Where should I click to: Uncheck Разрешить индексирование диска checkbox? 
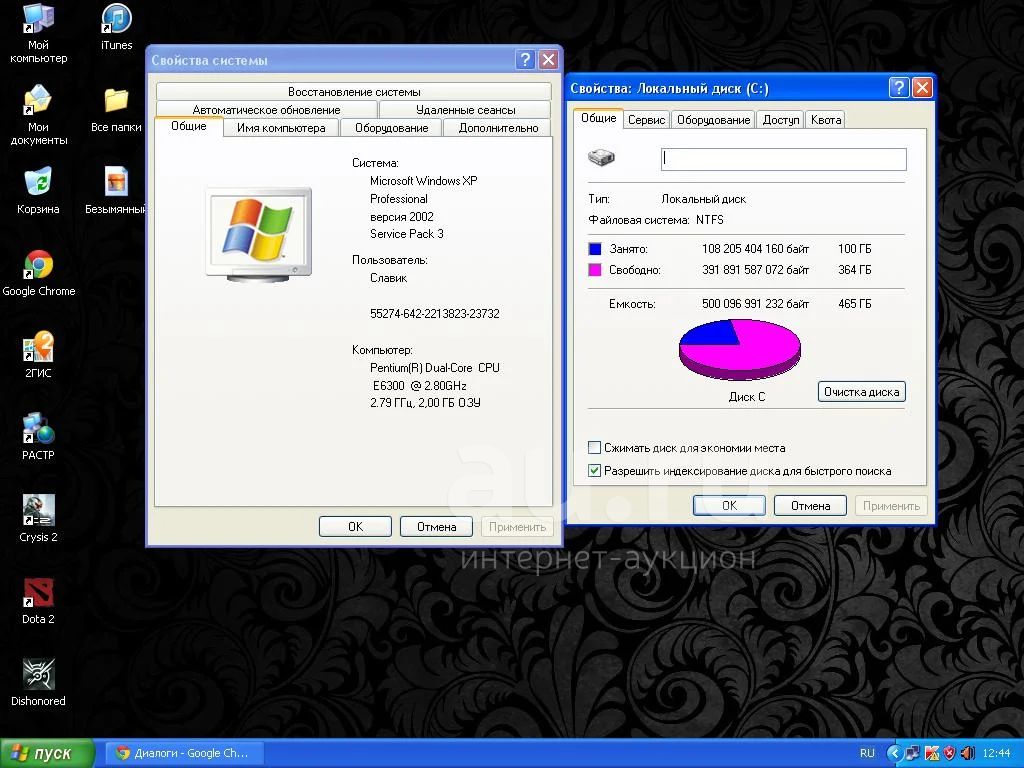point(594,471)
